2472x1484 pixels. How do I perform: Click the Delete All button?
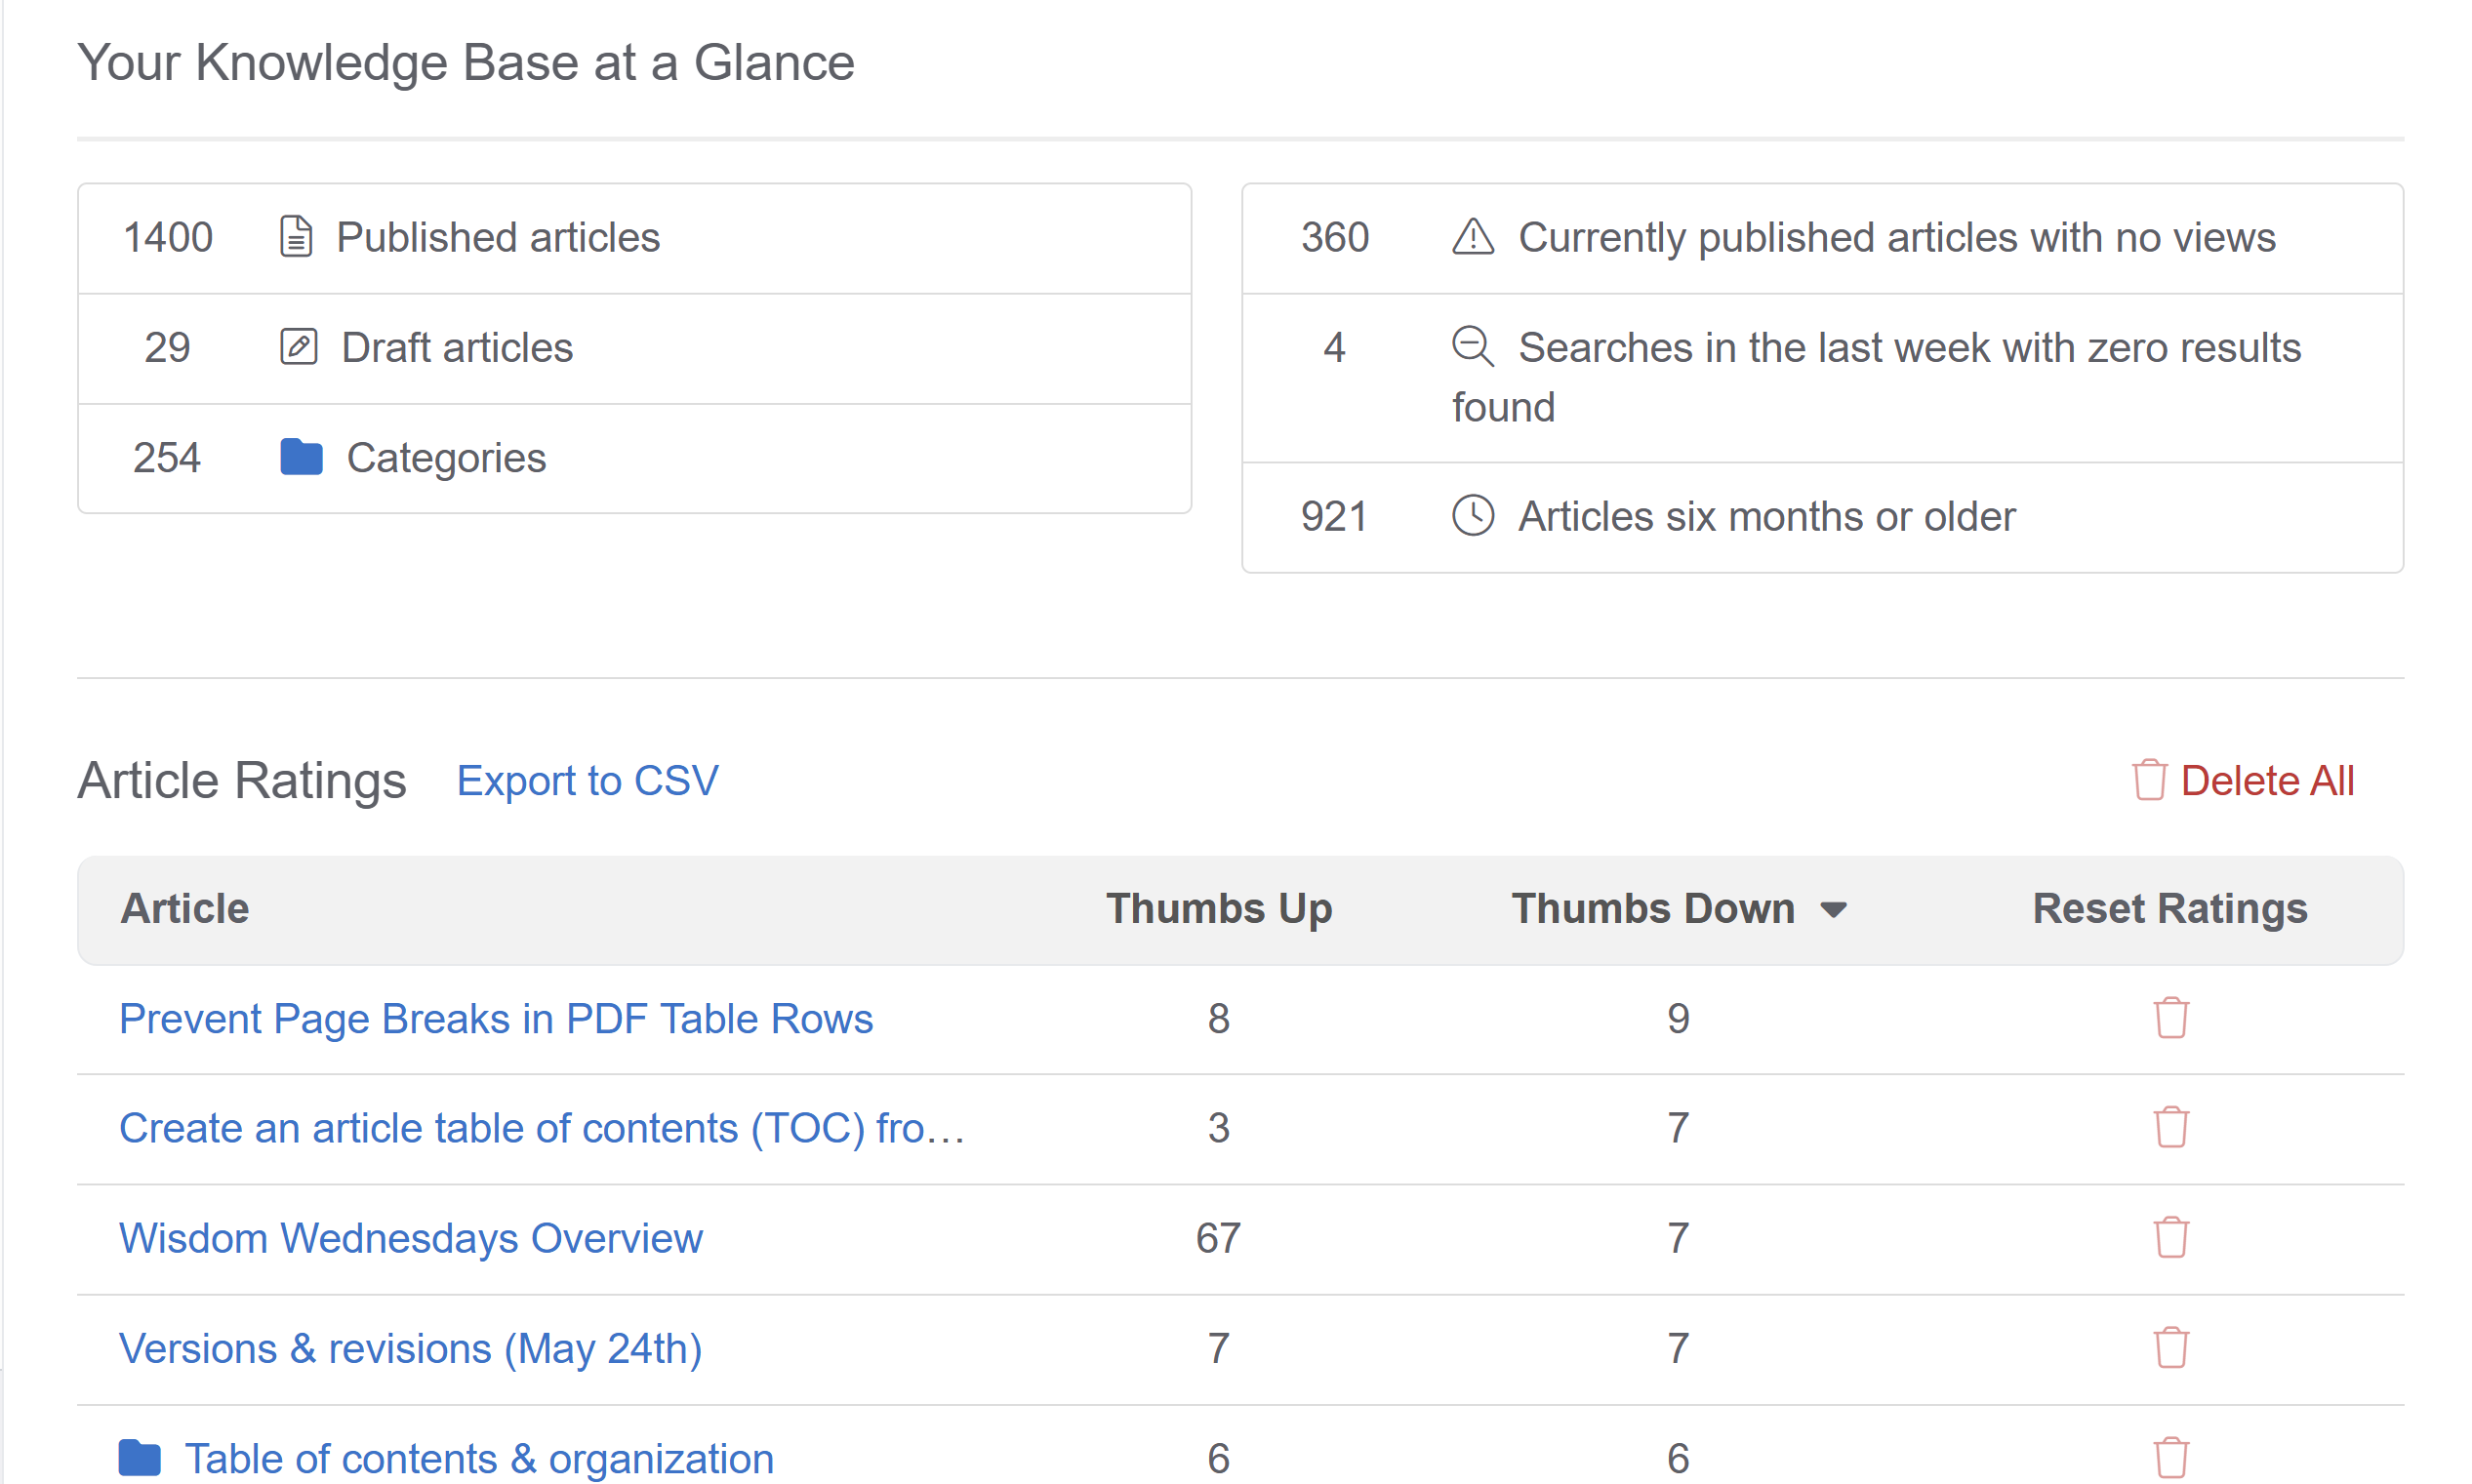[x=2244, y=780]
